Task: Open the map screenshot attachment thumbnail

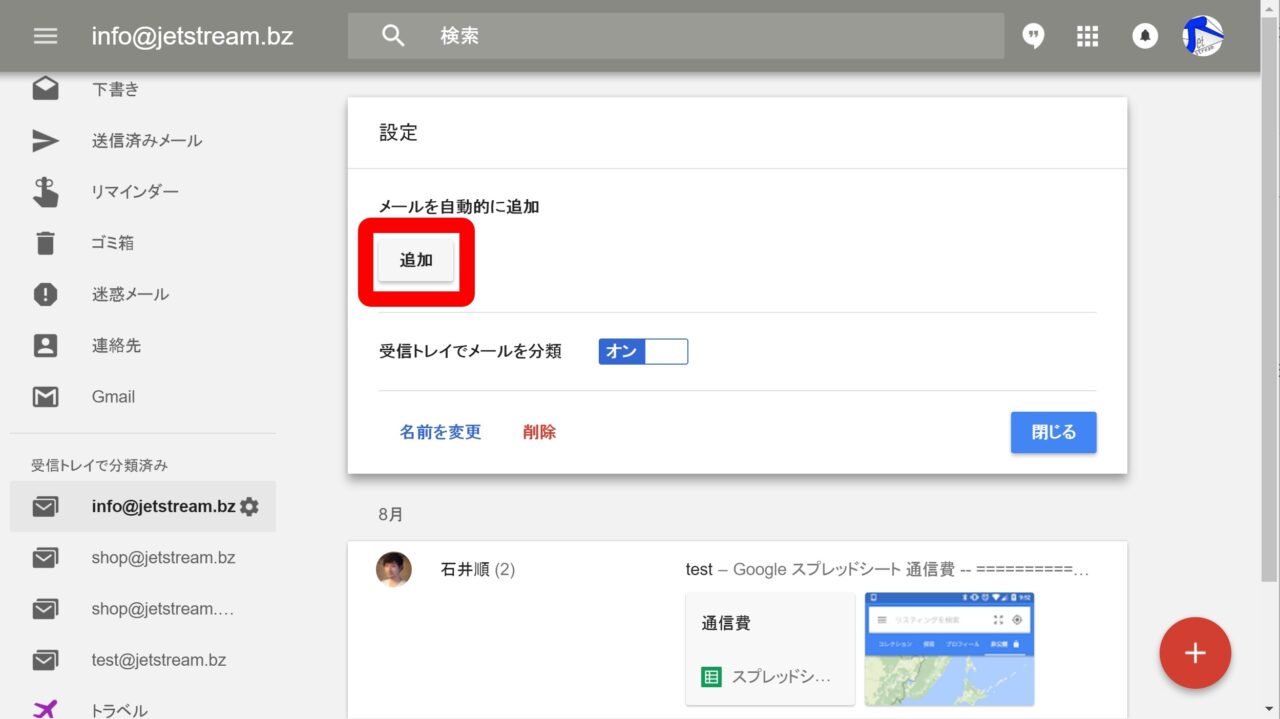Action: (x=949, y=649)
